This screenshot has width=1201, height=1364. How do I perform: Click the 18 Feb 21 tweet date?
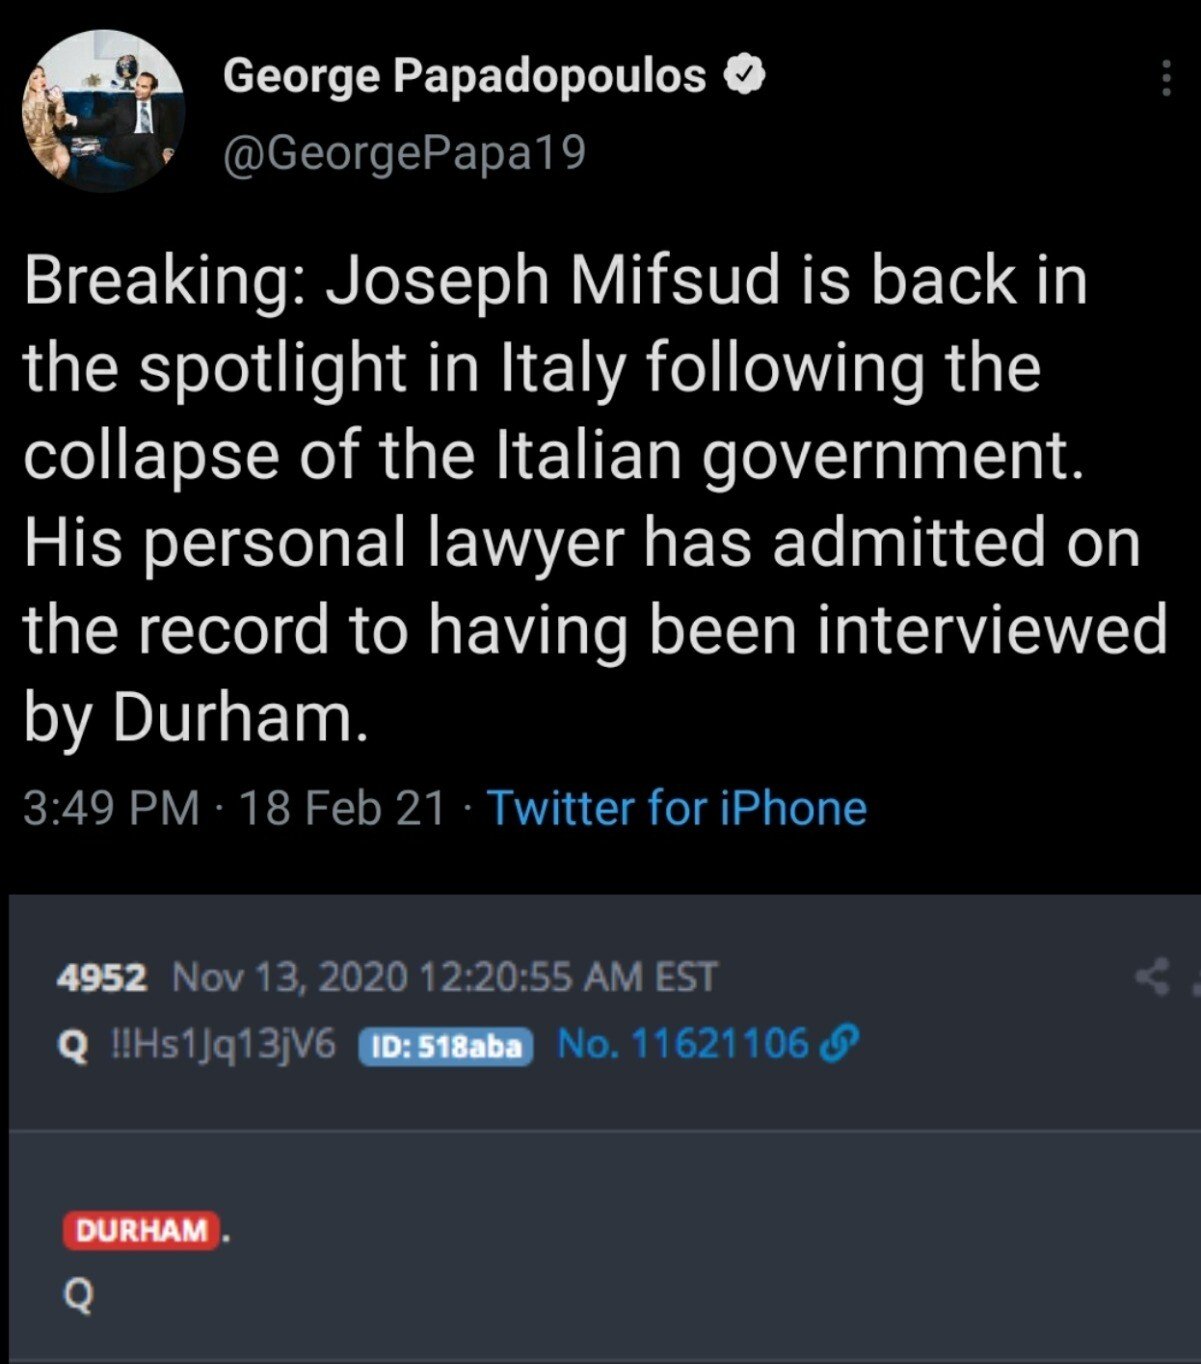coord(342,808)
